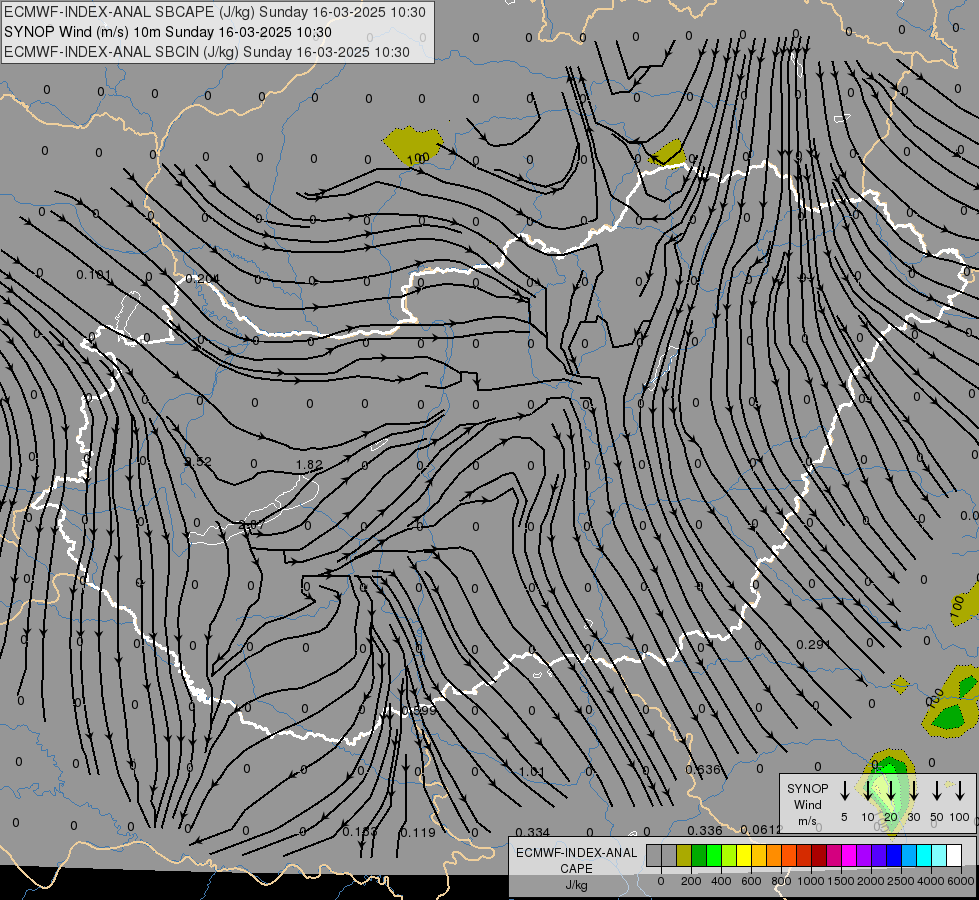Image resolution: width=979 pixels, height=900 pixels.
Task: Click the 4000 tick label on CAPE scale
Action: (x=930, y=881)
